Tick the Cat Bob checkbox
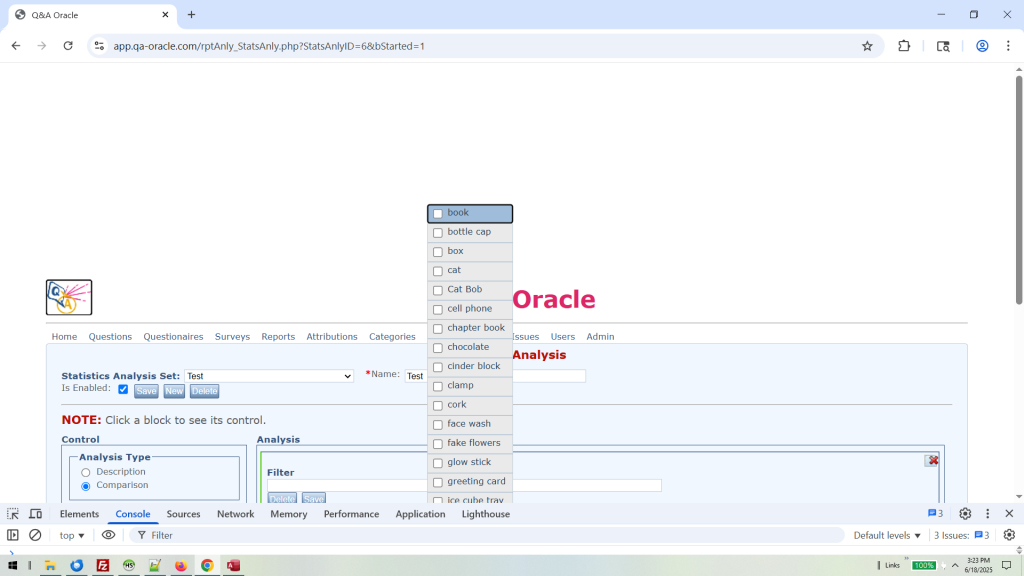 438,290
